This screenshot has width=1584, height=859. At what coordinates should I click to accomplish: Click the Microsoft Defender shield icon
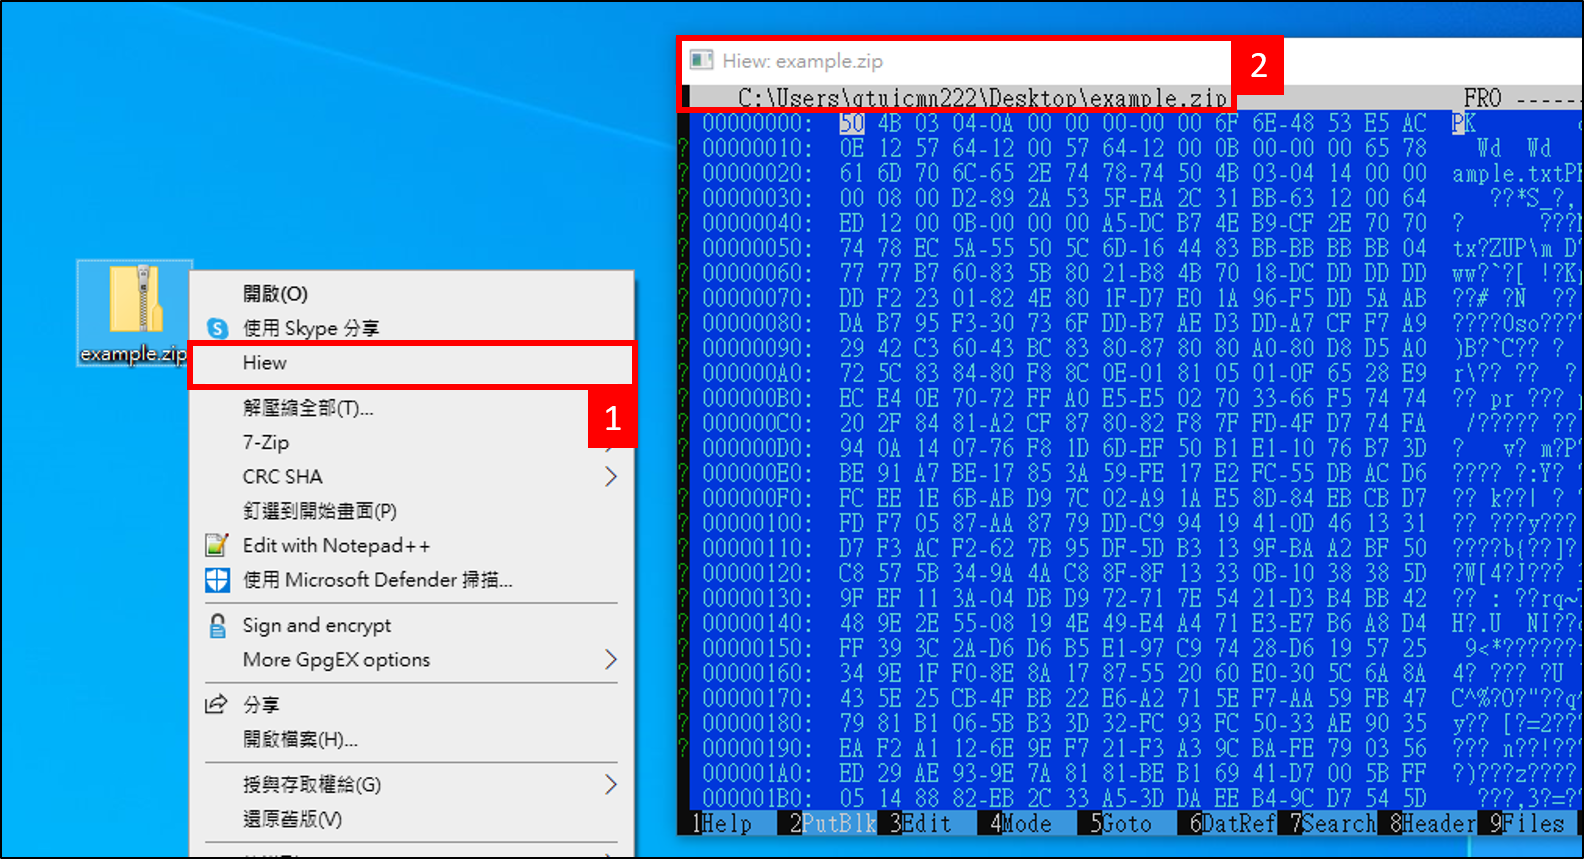click(217, 580)
